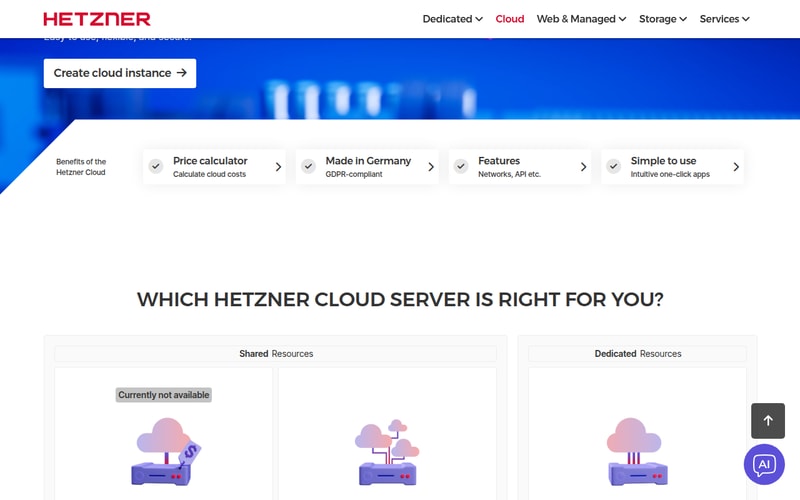Click the Hetzner logo

97,19
